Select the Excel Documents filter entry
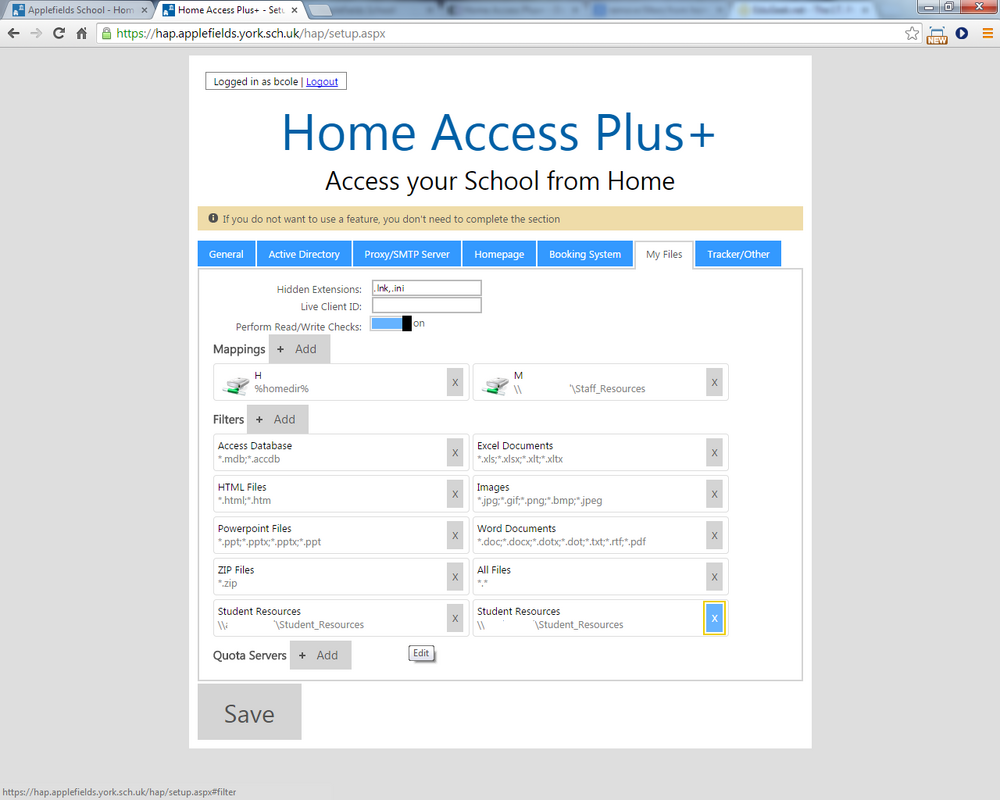1000x800 pixels. click(600, 452)
